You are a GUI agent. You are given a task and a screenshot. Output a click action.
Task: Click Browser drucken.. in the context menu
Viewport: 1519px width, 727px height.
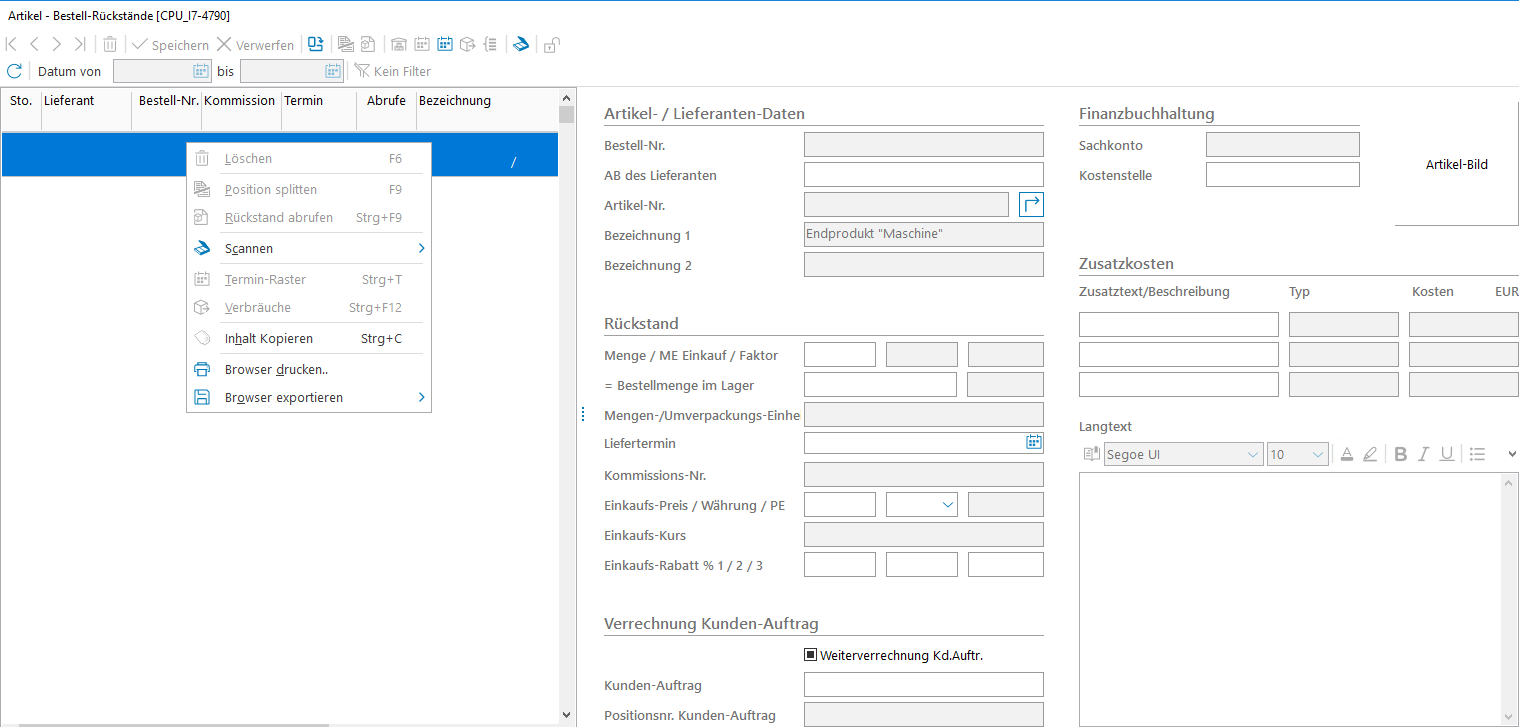coord(276,369)
